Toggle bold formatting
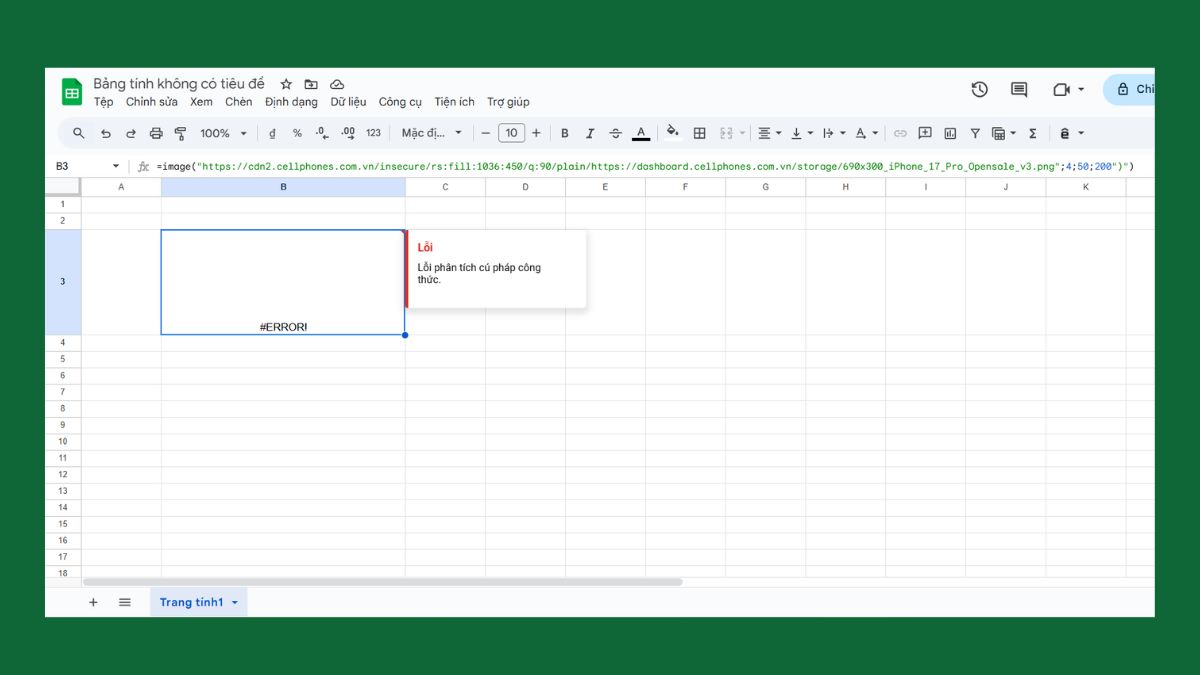The width and height of the screenshot is (1200, 675). [x=565, y=132]
